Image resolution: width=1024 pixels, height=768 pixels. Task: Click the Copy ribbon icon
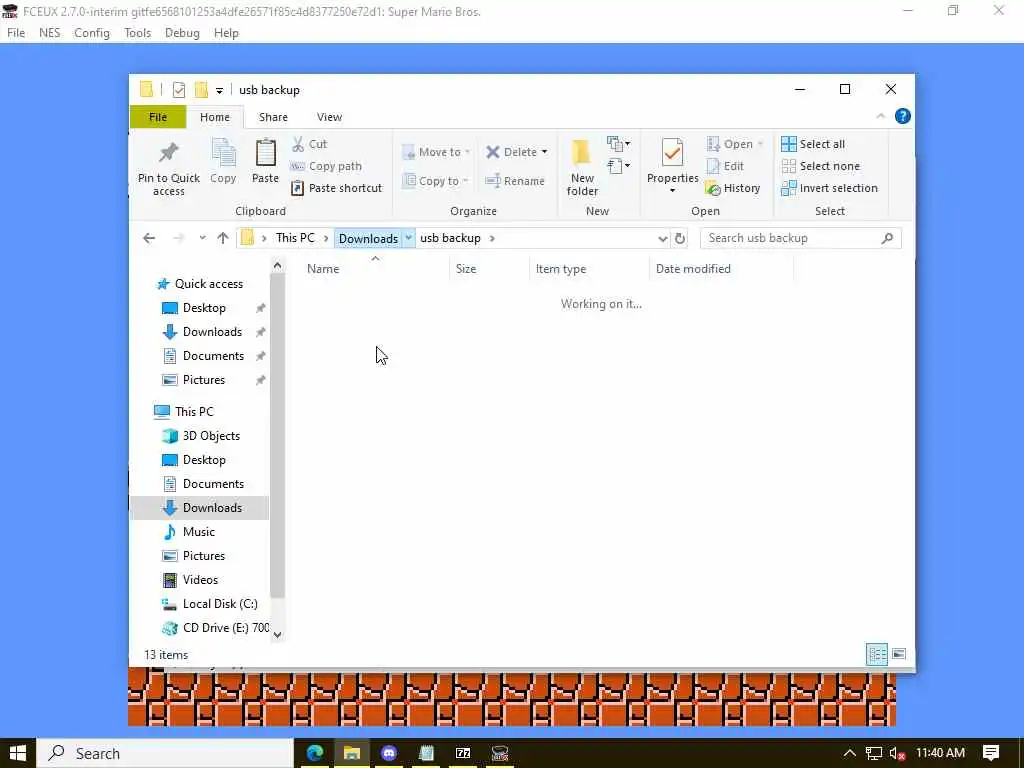[x=223, y=161]
